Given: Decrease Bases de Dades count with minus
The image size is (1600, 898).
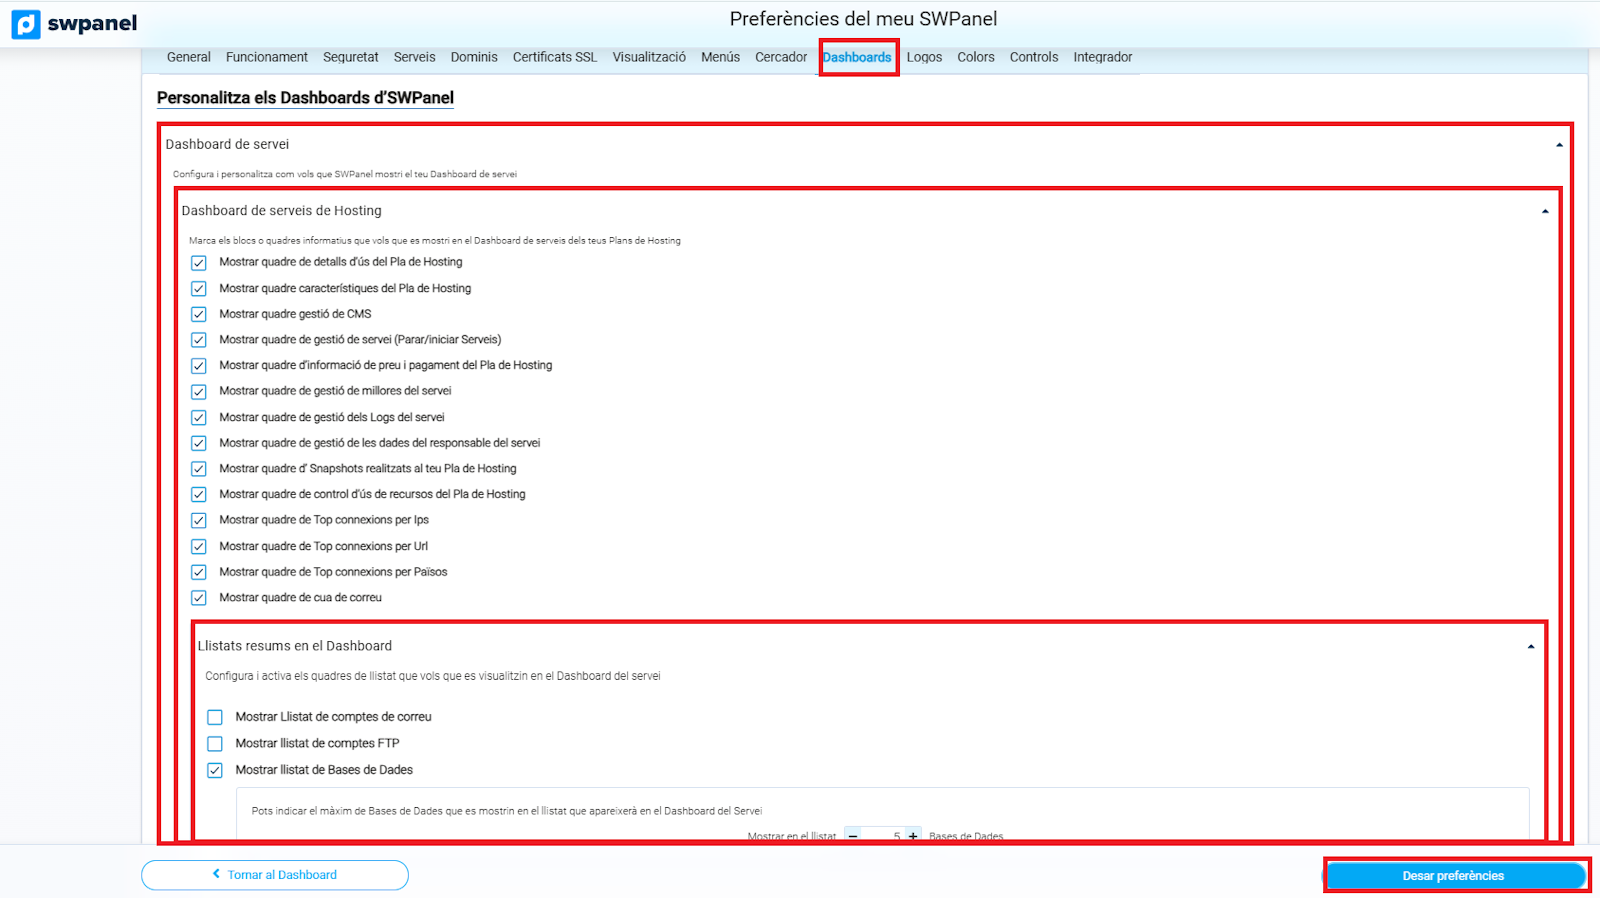Looking at the screenshot, I should click(x=853, y=836).
